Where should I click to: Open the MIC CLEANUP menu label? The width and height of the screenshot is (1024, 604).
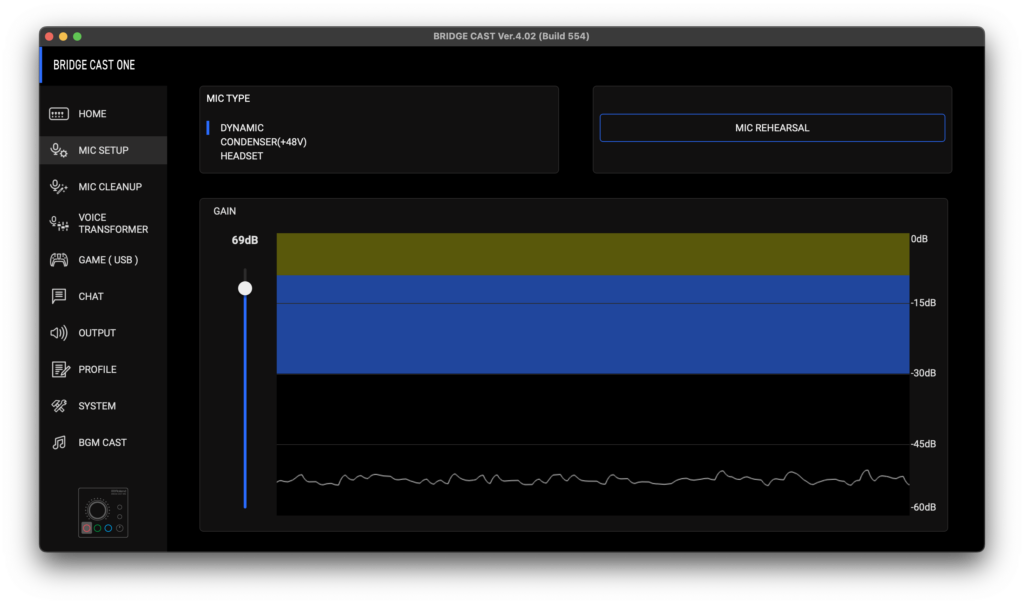(110, 187)
